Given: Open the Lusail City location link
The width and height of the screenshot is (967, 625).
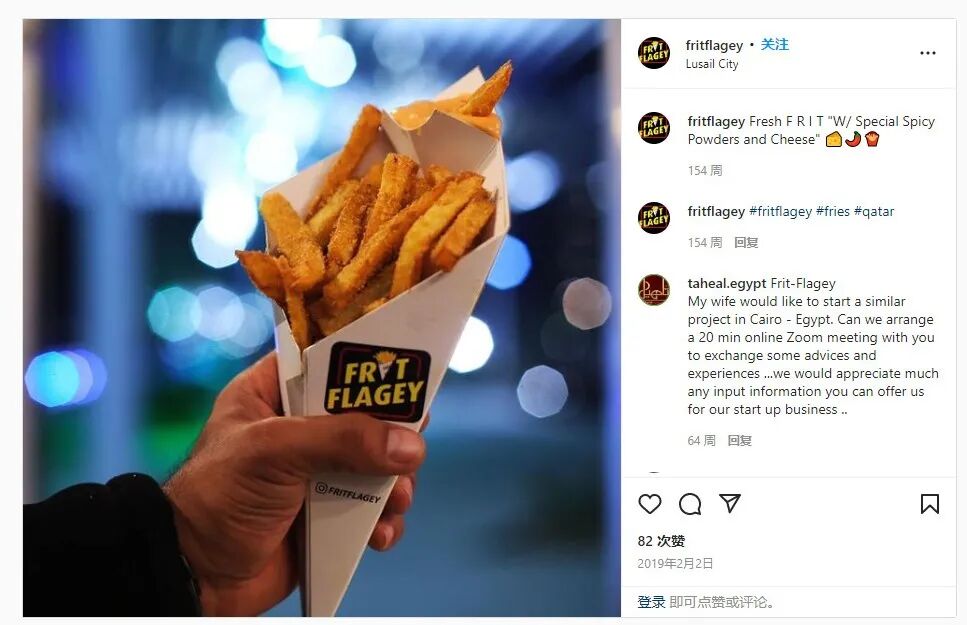Looking at the screenshot, I should [x=712, y=64].
